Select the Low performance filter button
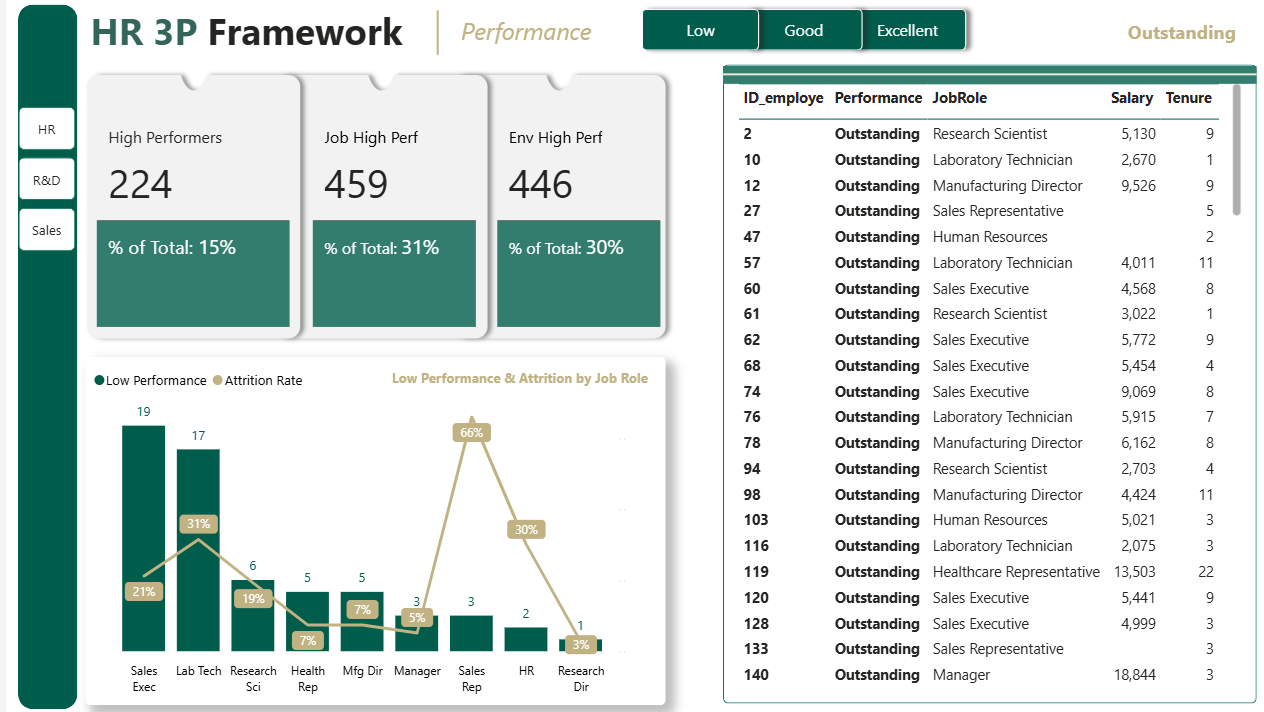 click(x=700, y=30)
